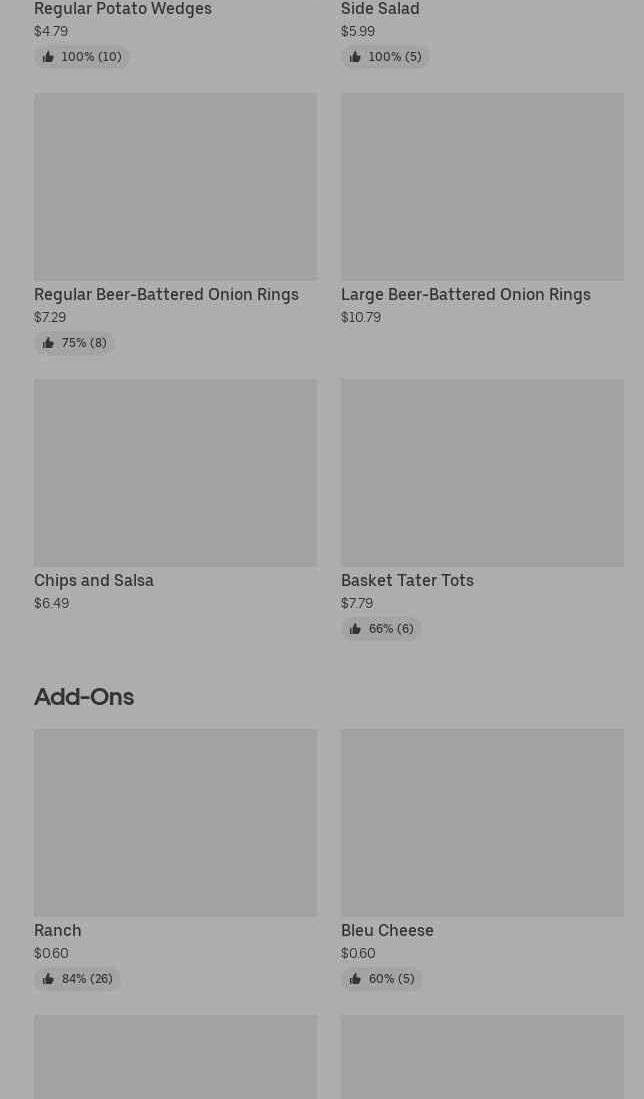This screenshot has height=1099, width=644.
Task: Click thumbs-up icon on Bleu Cheese rating
Action: coord(355,979)
